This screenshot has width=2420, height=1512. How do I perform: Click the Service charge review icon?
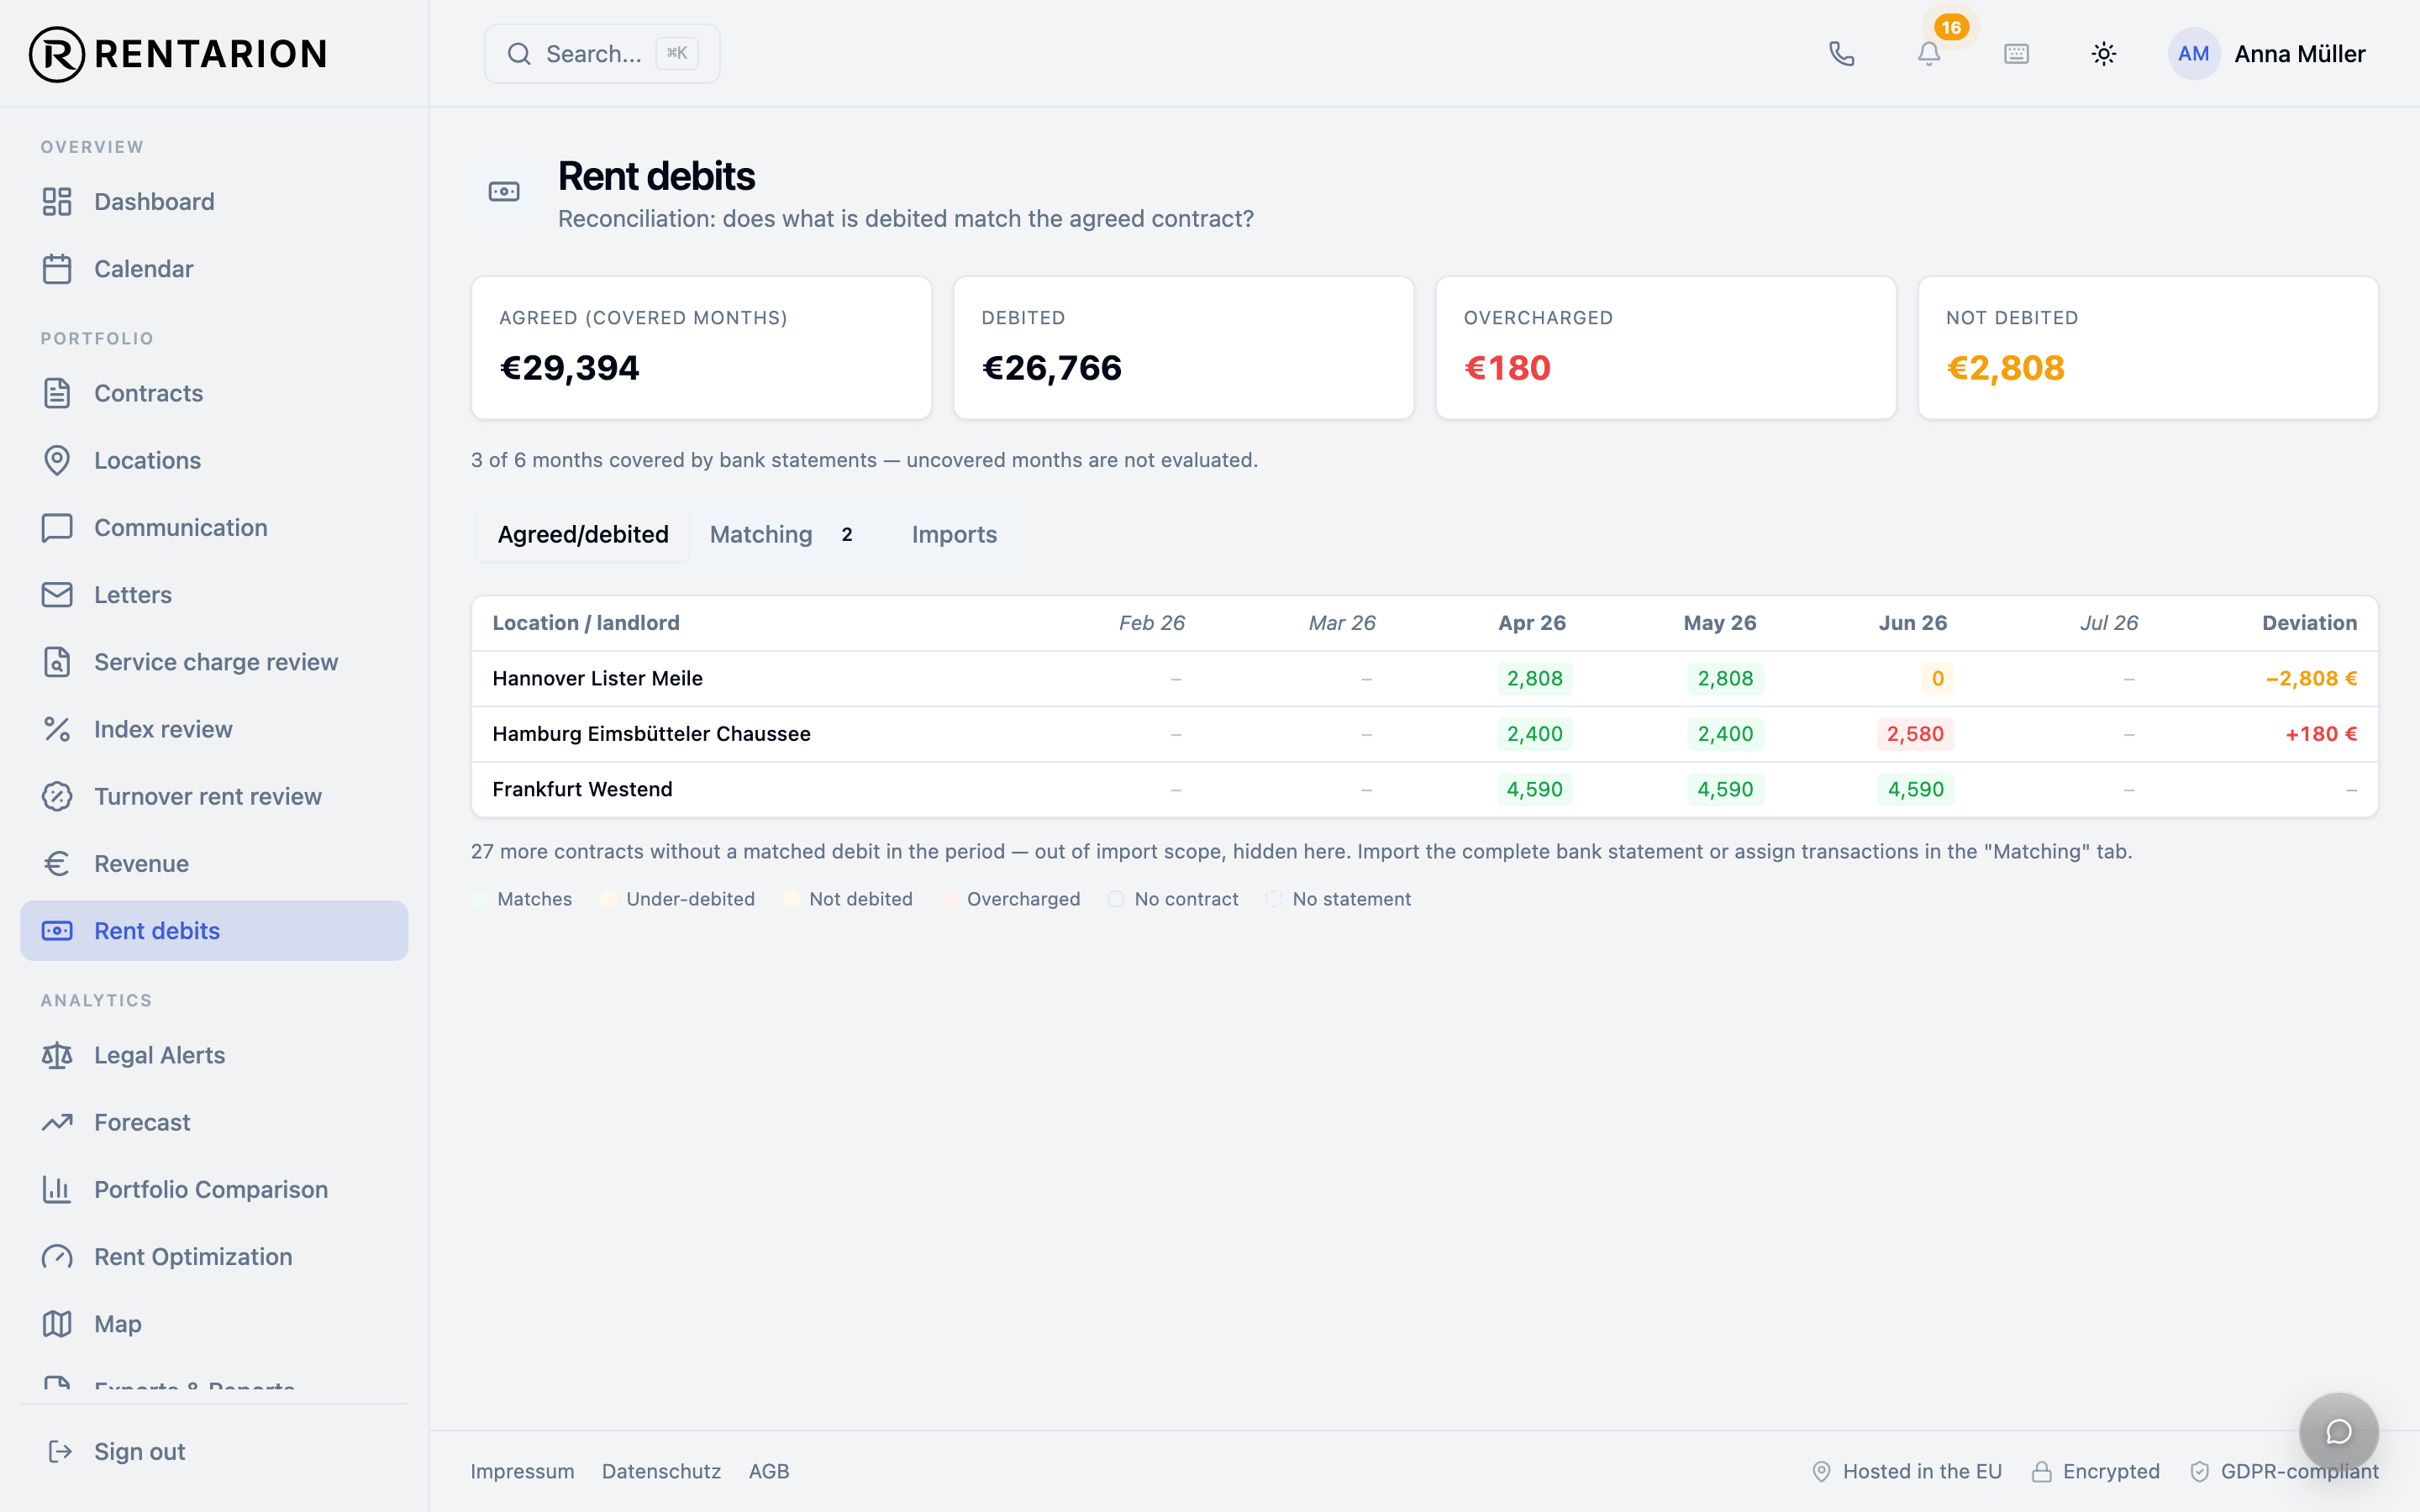pos(57,662)
